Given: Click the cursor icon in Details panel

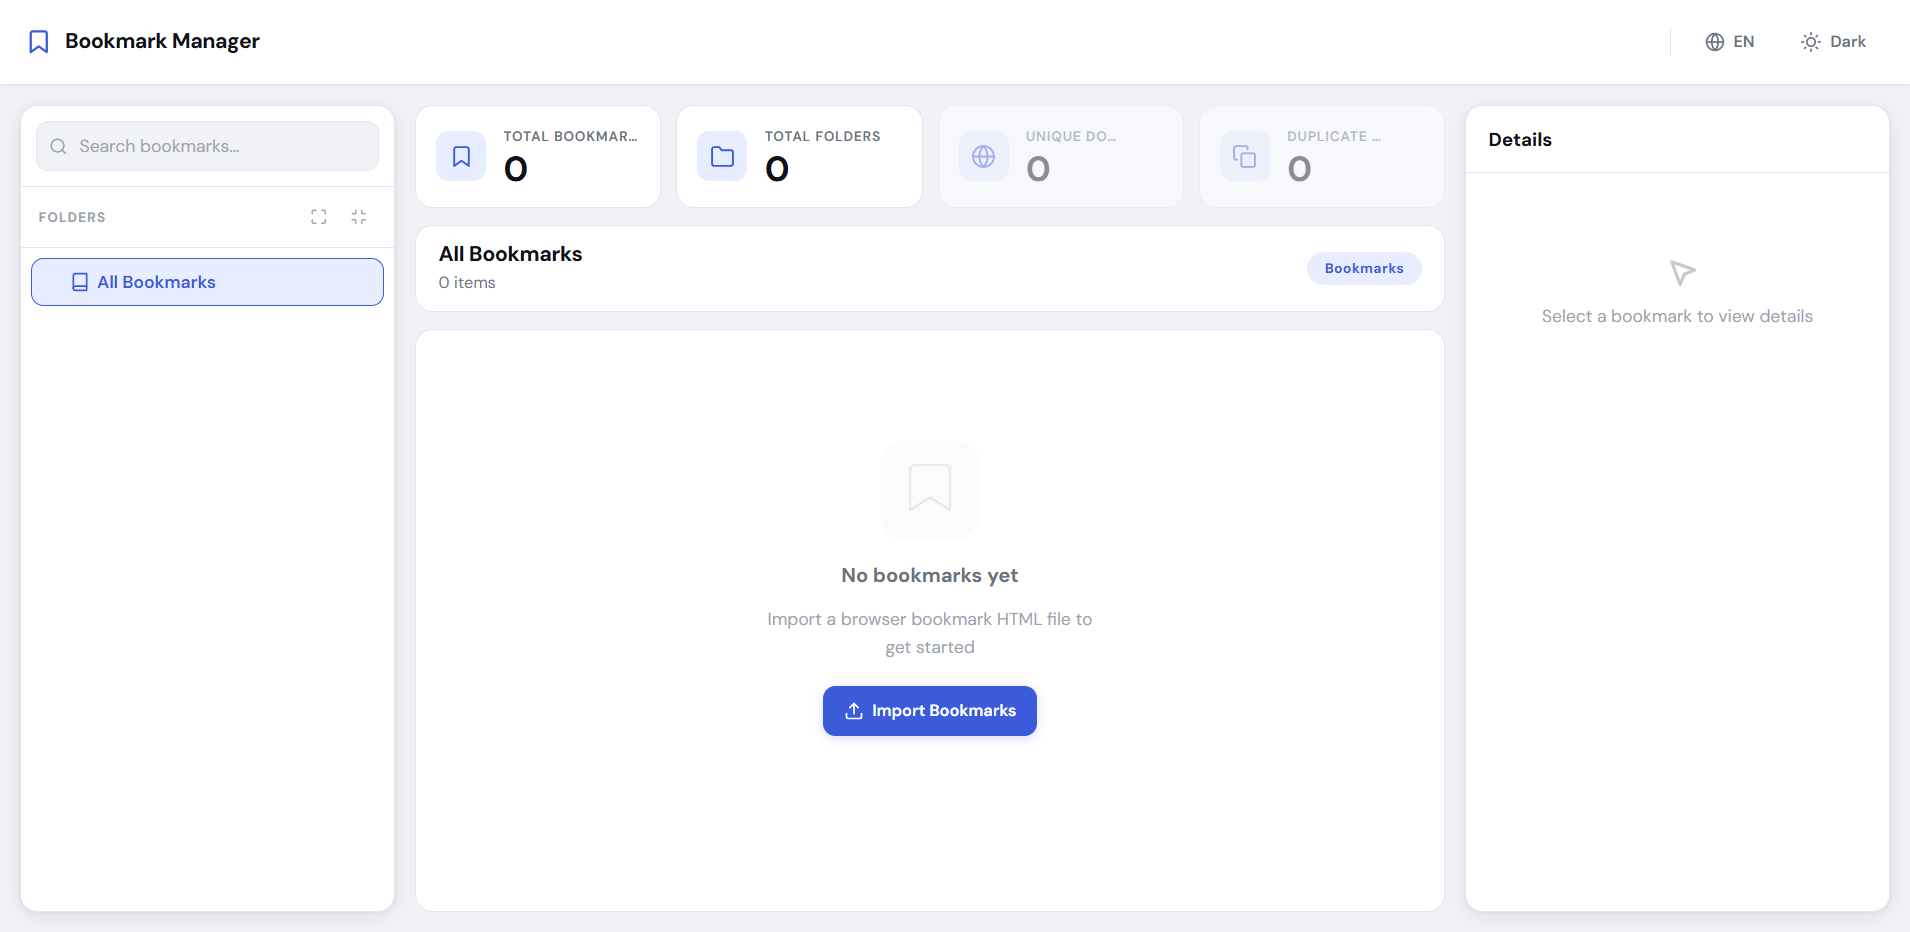Looking at the screenshot, I should pyautogui.click(x=1682, y=272).
